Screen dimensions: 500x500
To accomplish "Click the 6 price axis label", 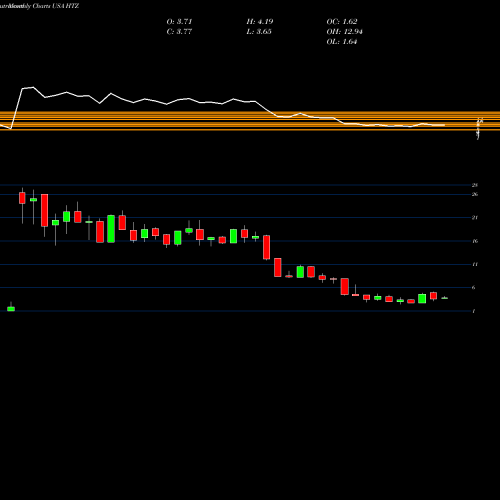I will [x=474, y=288].
